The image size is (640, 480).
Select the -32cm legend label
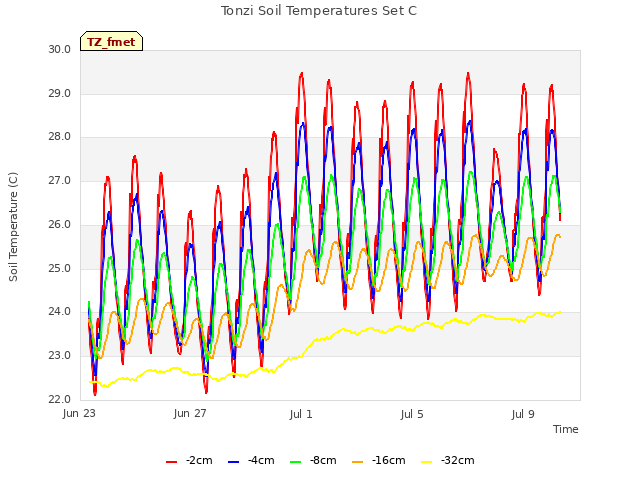point(458,460)
